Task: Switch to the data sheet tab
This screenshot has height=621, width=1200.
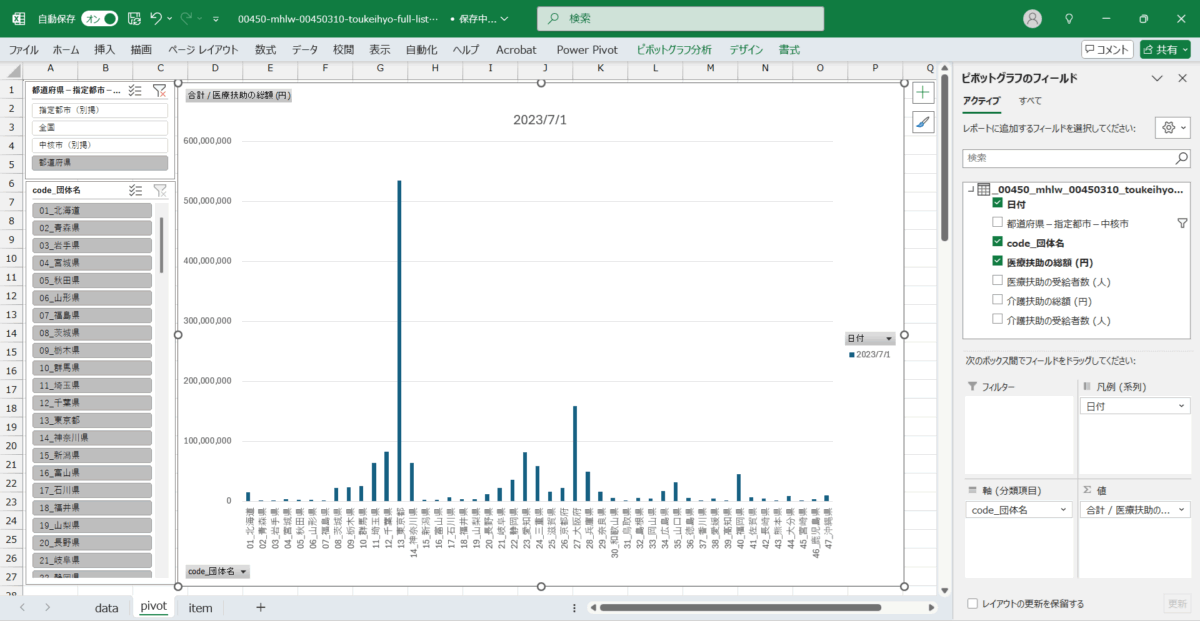Action: coord(106,607)
